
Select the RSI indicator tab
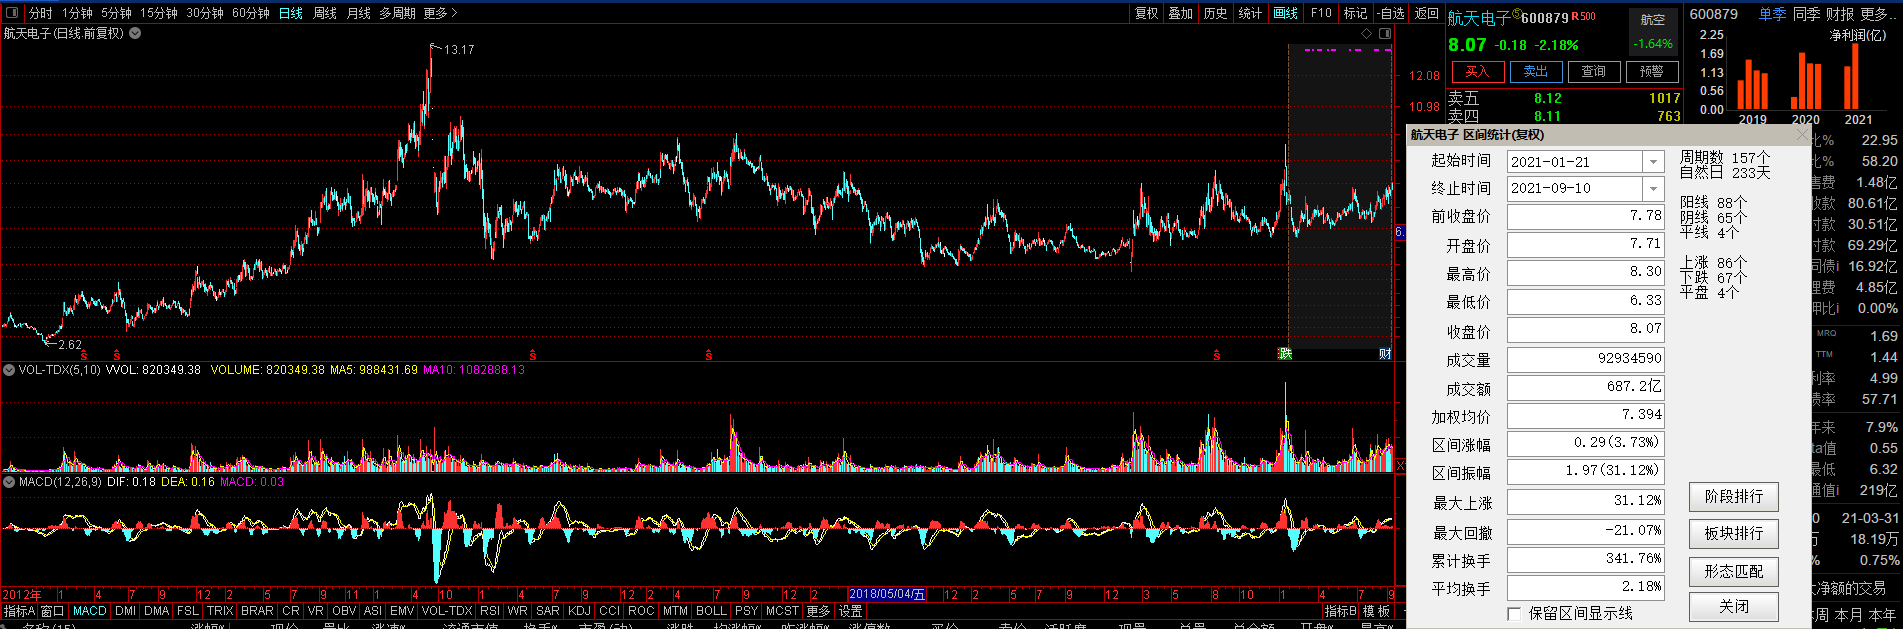click(490, 611)
